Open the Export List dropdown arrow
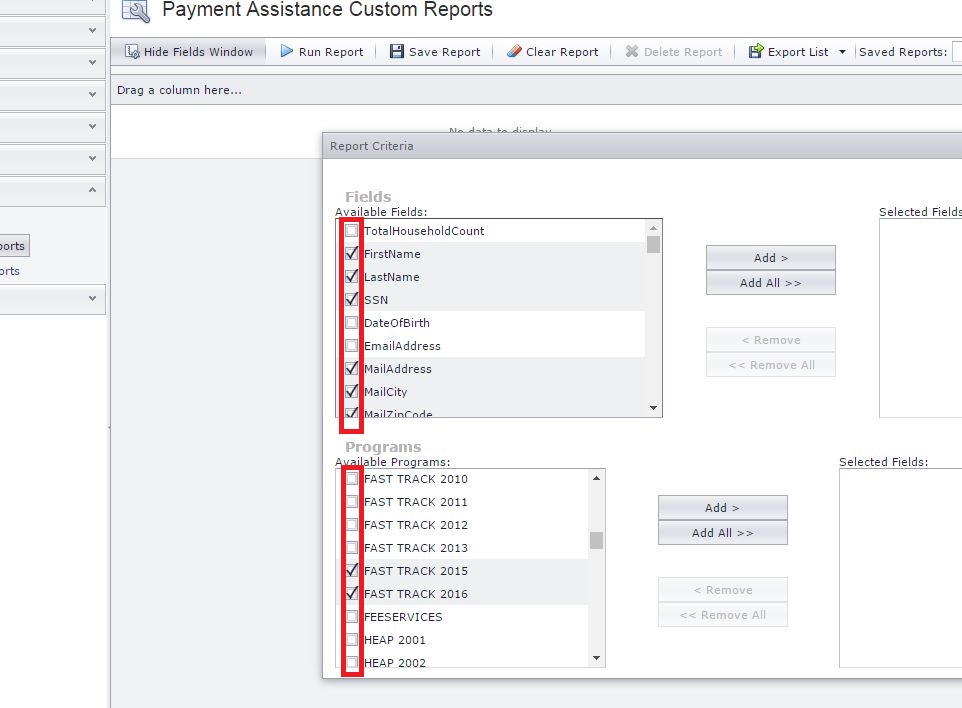This screenshot has height=708, width=962. point(840,50)
